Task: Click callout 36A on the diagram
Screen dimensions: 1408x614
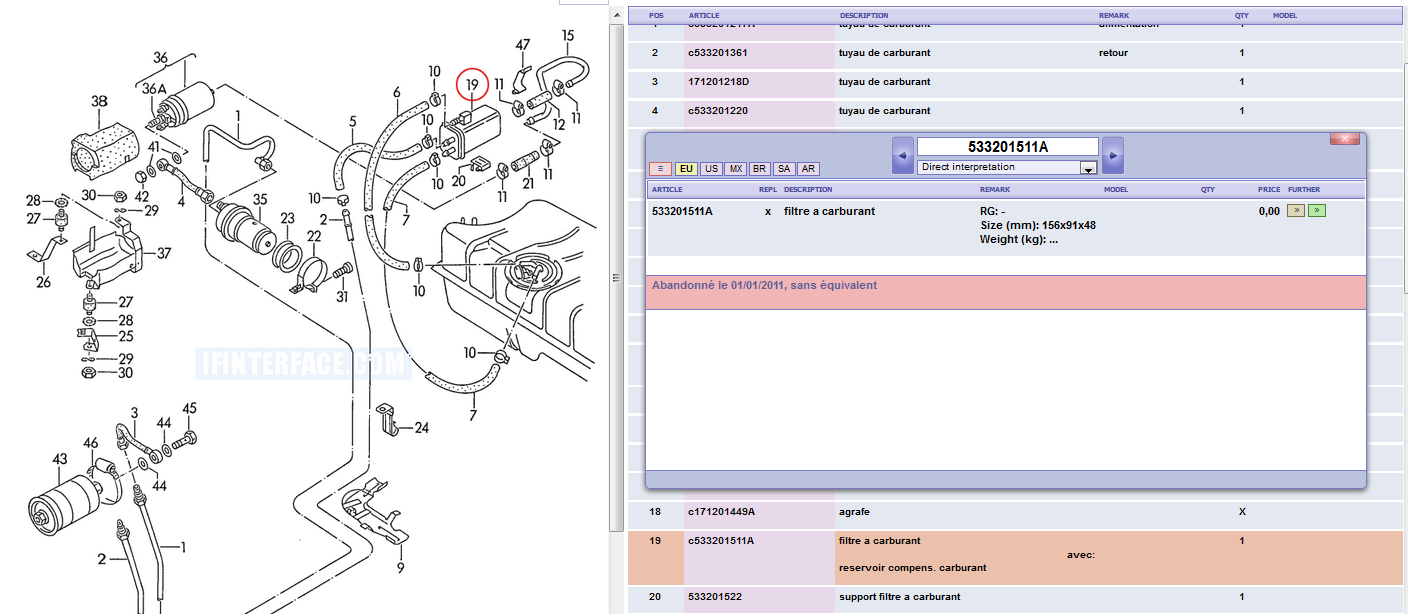Action: pos(154,90)
